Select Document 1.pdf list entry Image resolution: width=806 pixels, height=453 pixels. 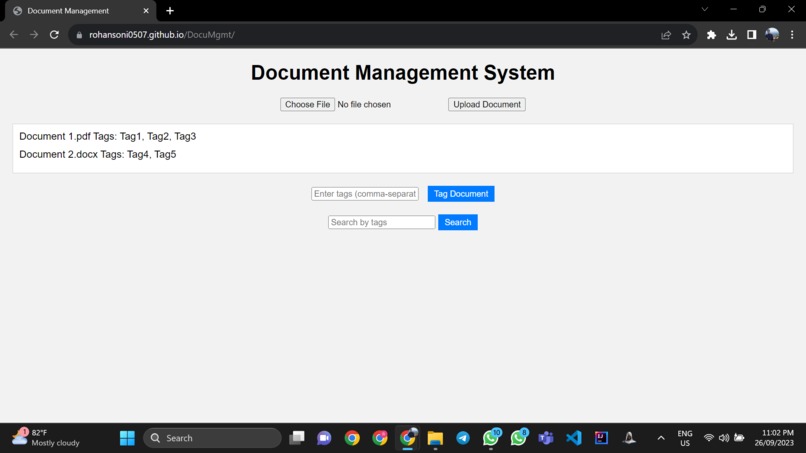[x=107, y=136]
